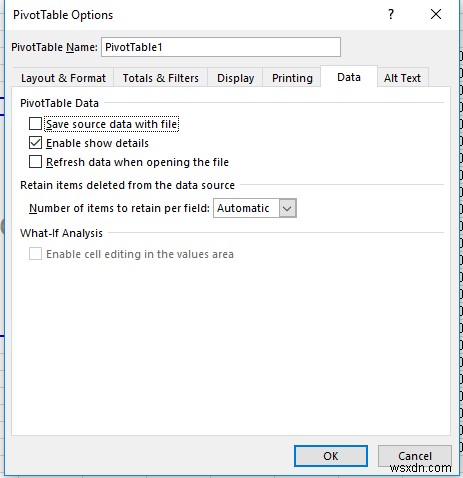Click the 'PivotTable Data' section heading
463x478 pixels.
(59, 103)
